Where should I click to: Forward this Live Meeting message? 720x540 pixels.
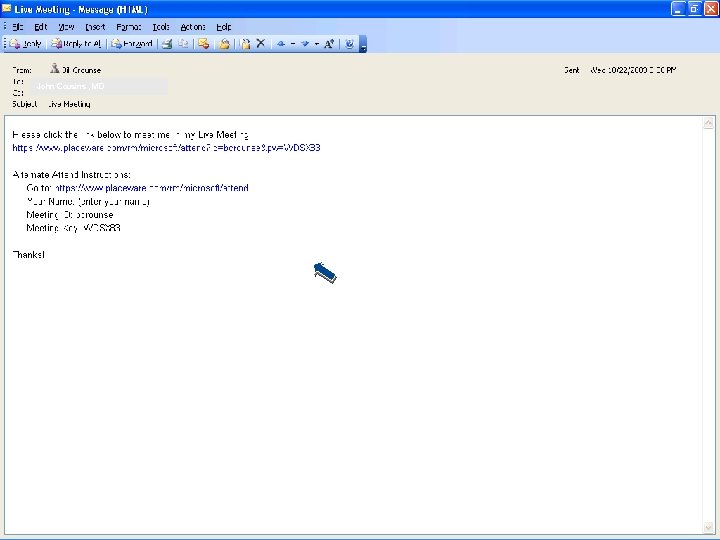[132, 44]
